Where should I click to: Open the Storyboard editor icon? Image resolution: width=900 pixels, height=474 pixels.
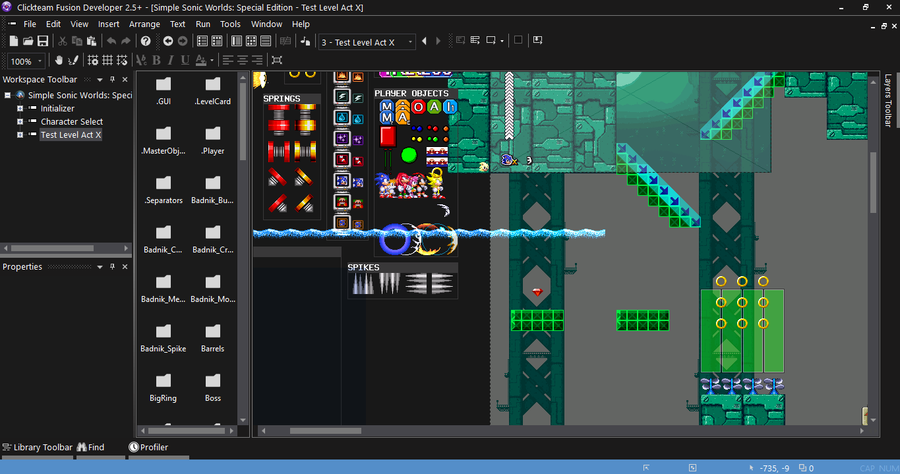pyautogui.click(x=203, y=41)
